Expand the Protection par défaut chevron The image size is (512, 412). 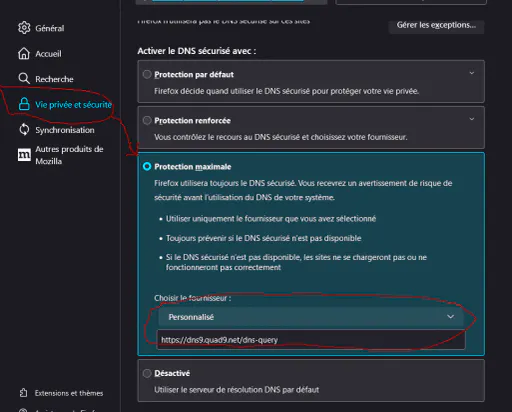pyautogui.click(x=472, y=73)
